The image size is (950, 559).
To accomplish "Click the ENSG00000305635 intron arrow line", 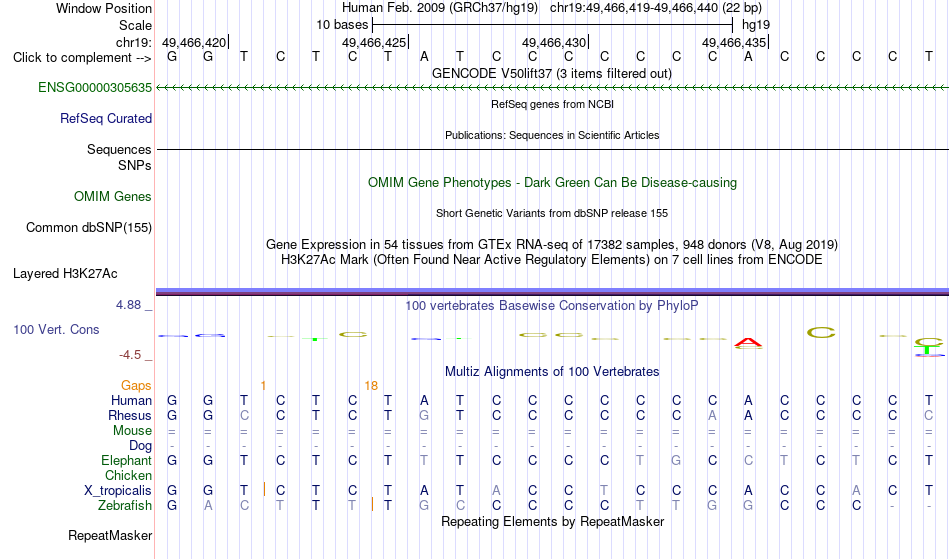I will pyautogui.click(x=553, y=88).
